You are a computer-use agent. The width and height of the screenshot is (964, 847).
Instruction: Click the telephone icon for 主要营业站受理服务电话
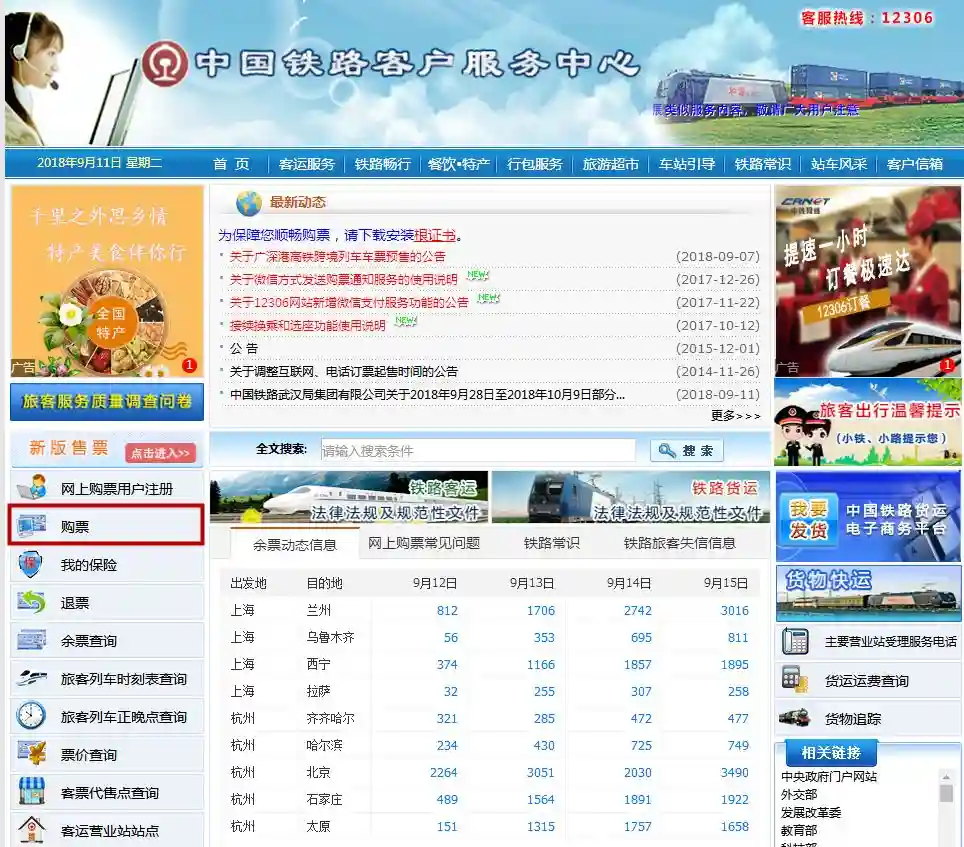point(795,640)
